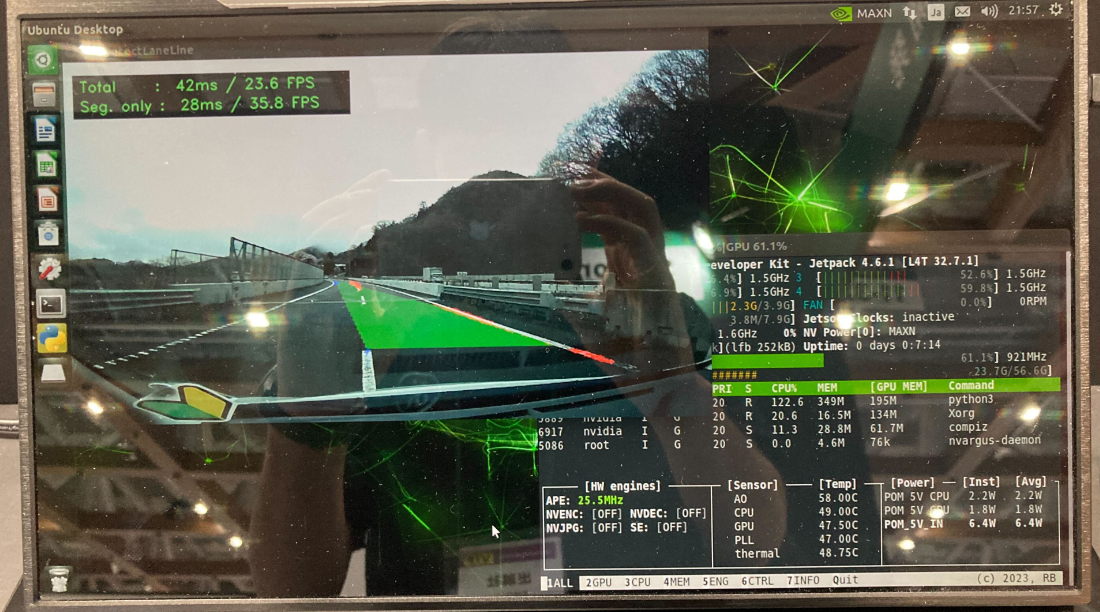
Task: Click the 'Total : 42ms / 23.6 FPS' overlay
Action: click(x=197, y=85)
